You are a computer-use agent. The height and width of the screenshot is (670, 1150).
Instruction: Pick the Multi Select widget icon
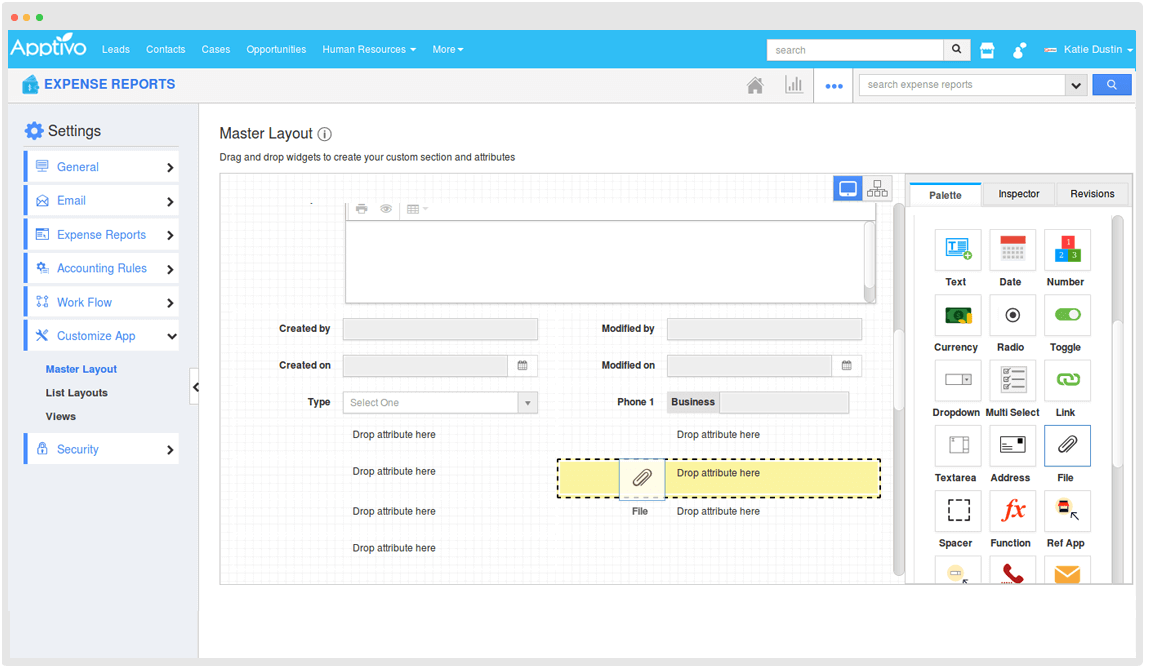coord(1012,381)
